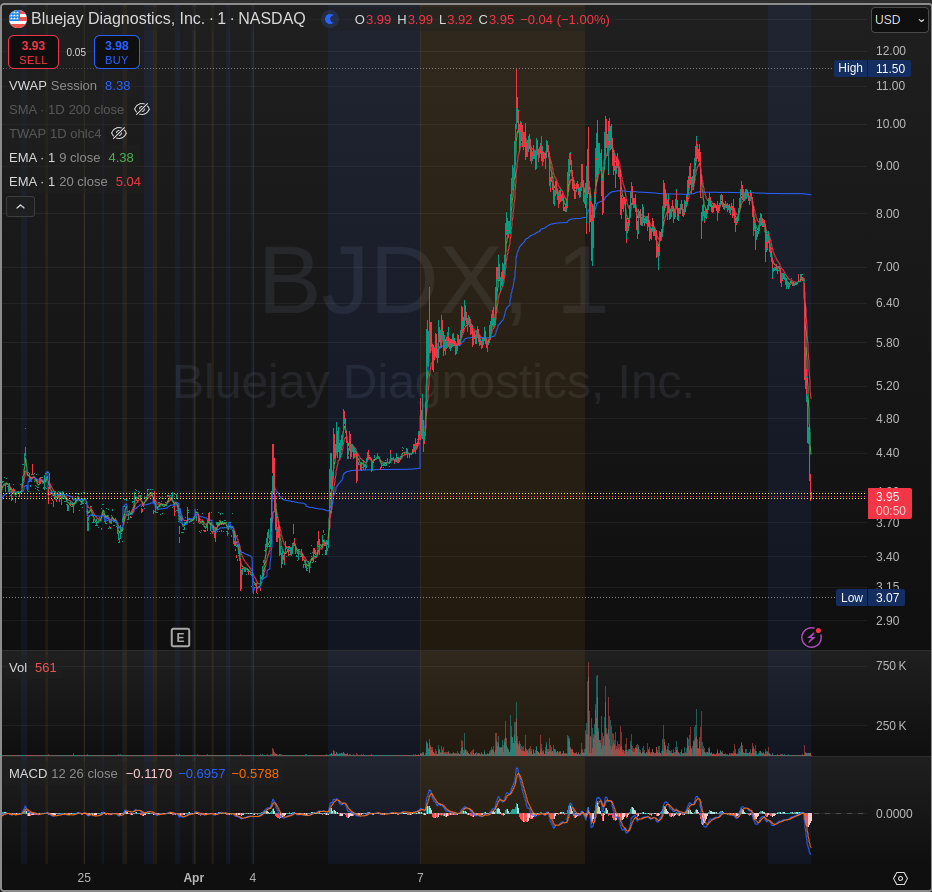Click the US flag symbol logo
Screen dimensions: 932x892
[18, 19]
